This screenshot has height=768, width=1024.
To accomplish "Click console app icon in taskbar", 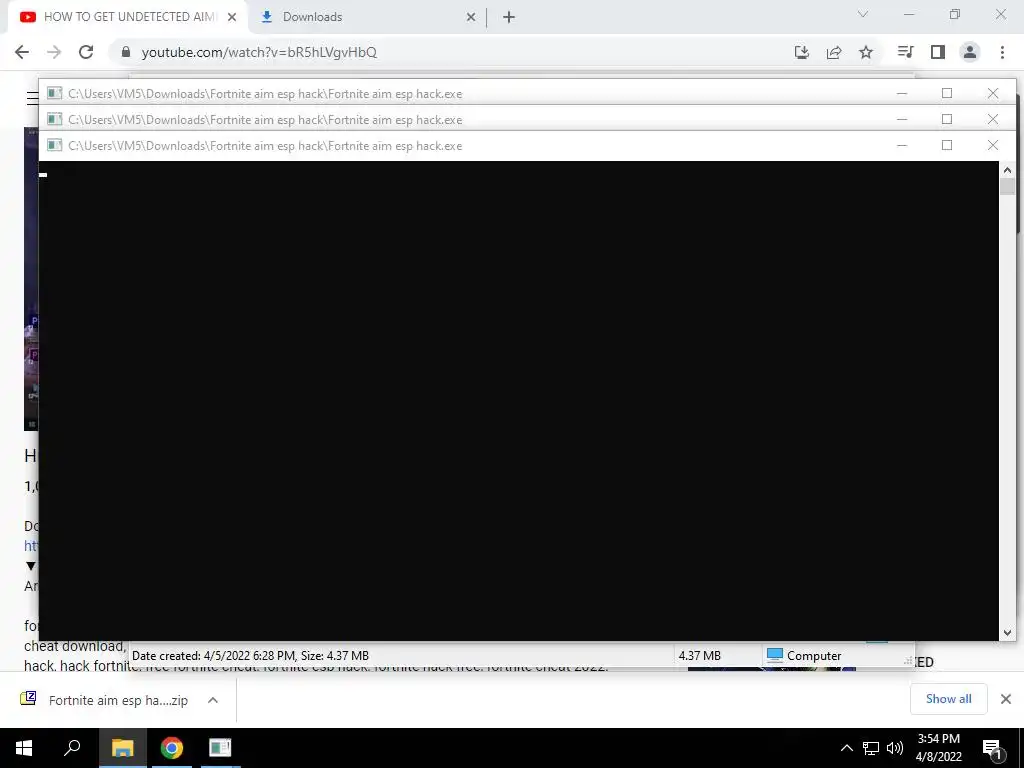I will (220, 748).
